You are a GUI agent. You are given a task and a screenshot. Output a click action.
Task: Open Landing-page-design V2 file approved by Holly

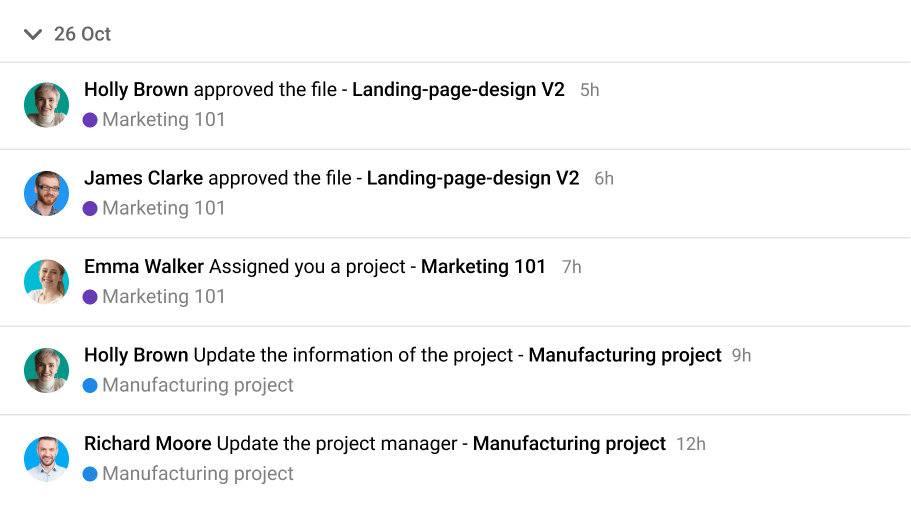[458, 89]
